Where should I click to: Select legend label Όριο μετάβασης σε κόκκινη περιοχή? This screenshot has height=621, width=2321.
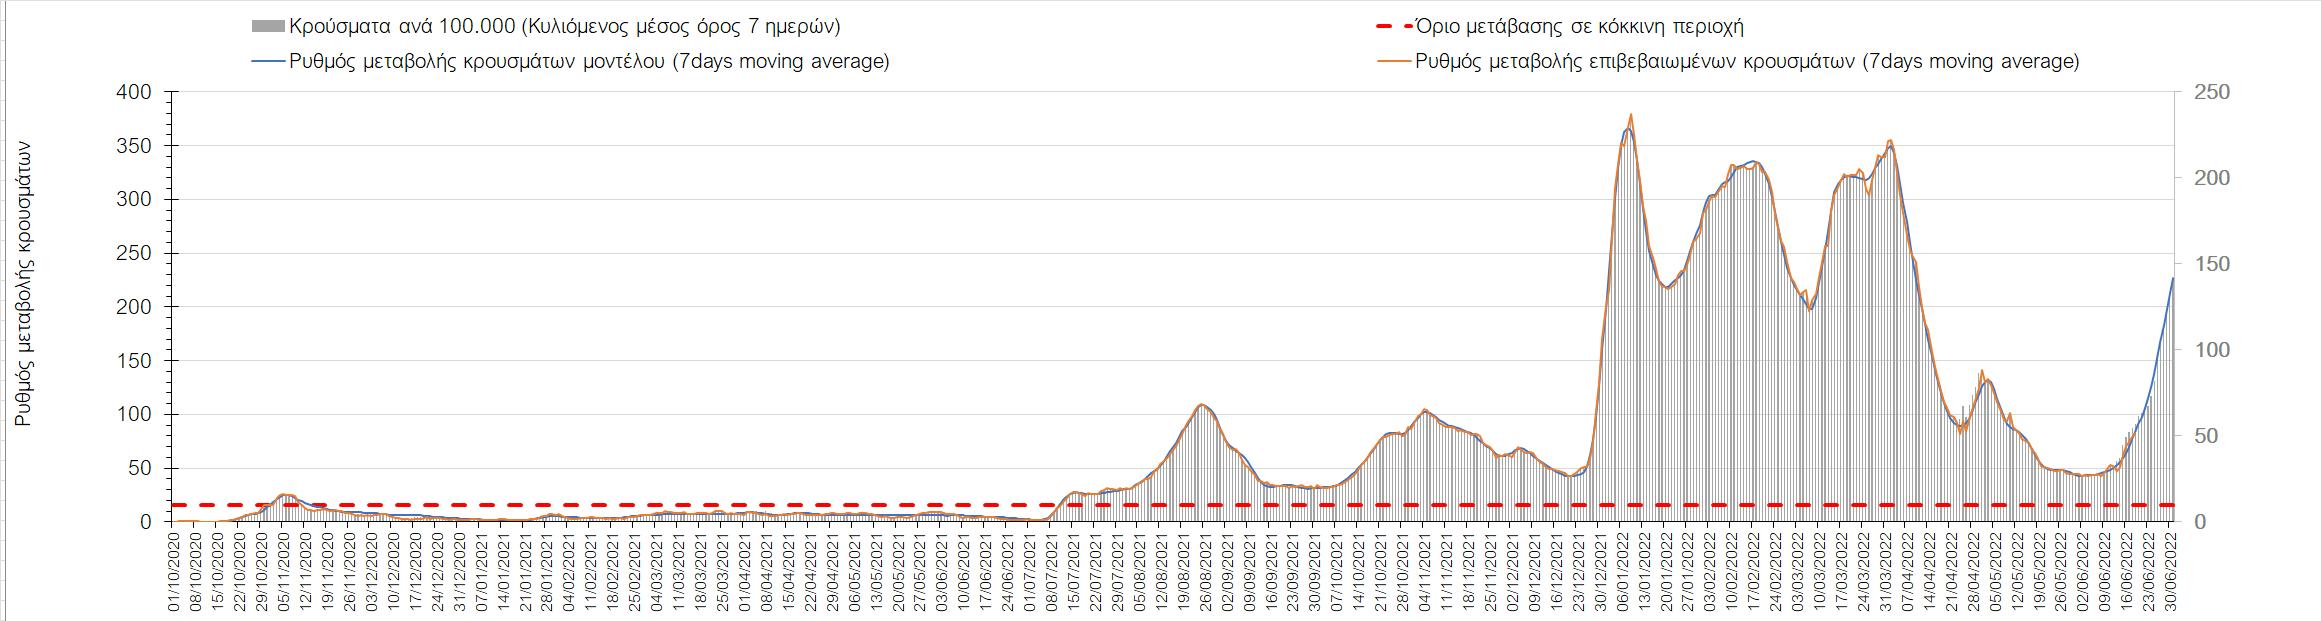pyautogui.click(x=1580, y=27)
